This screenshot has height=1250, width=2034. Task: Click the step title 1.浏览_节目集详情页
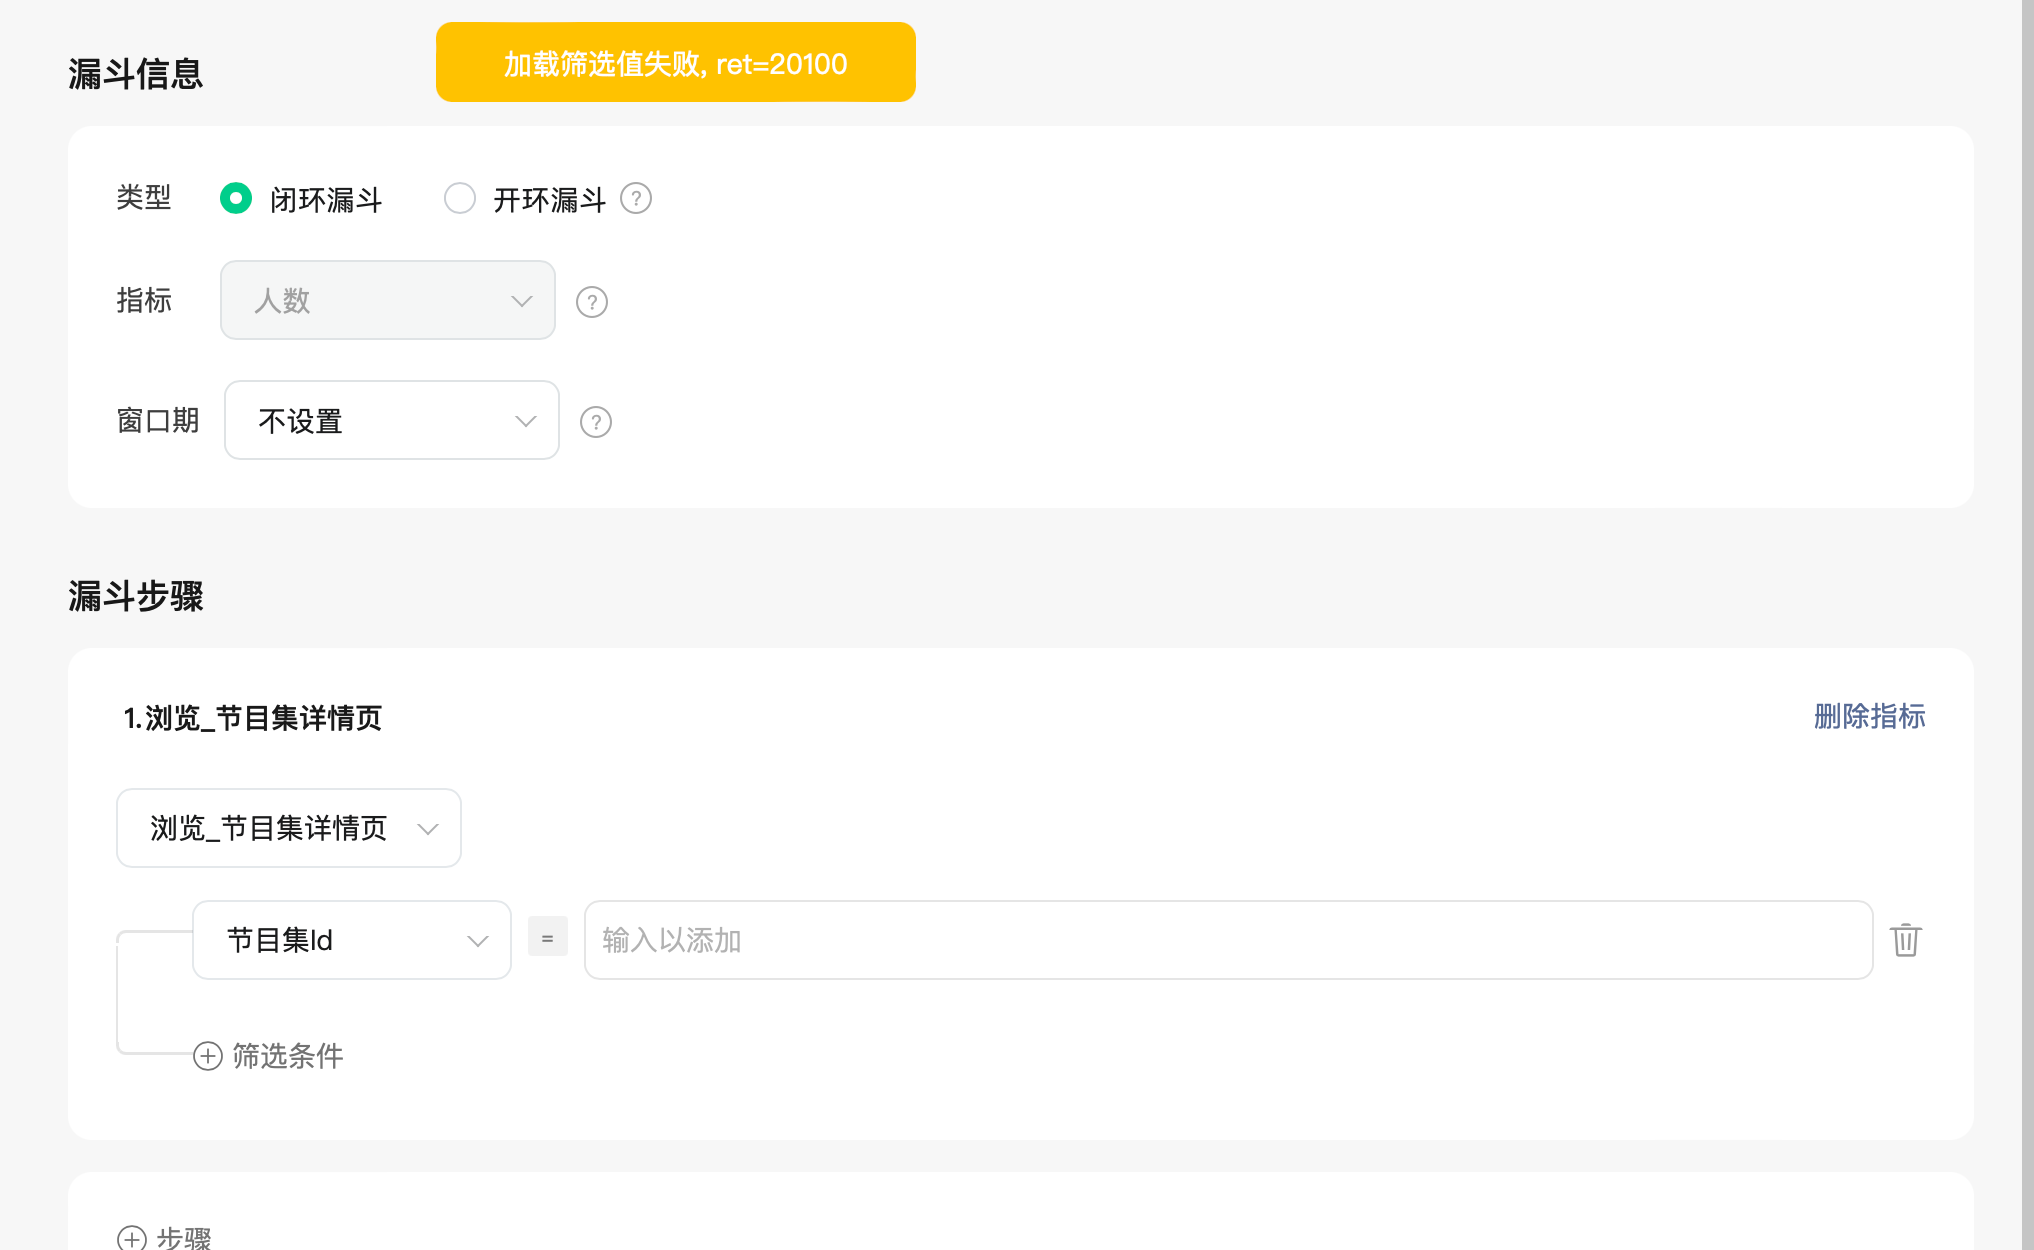[x=253, y=718]
